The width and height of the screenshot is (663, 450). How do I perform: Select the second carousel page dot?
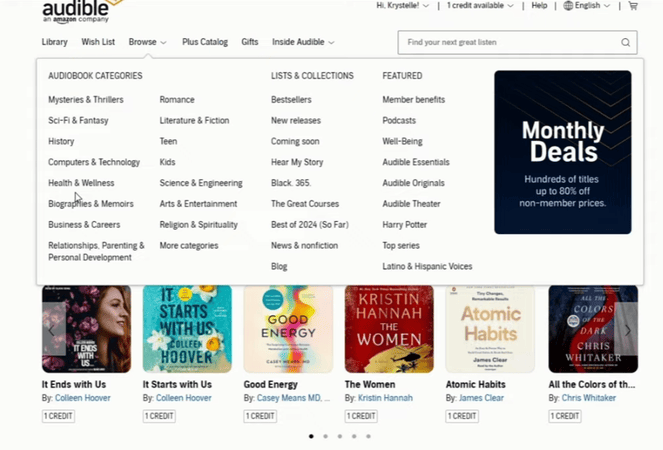(326, 436)
